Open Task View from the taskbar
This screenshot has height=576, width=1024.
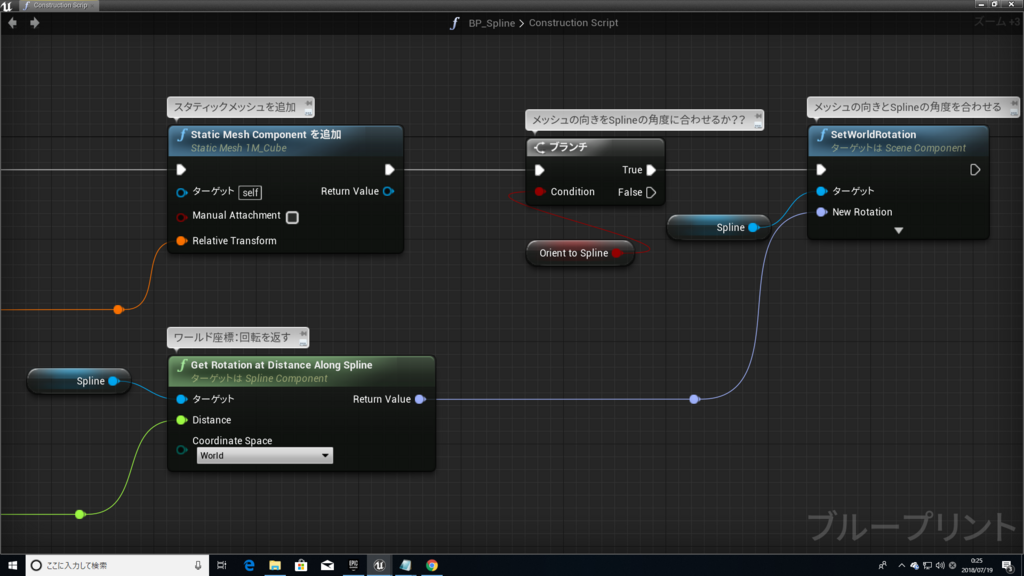click(221, 566)
